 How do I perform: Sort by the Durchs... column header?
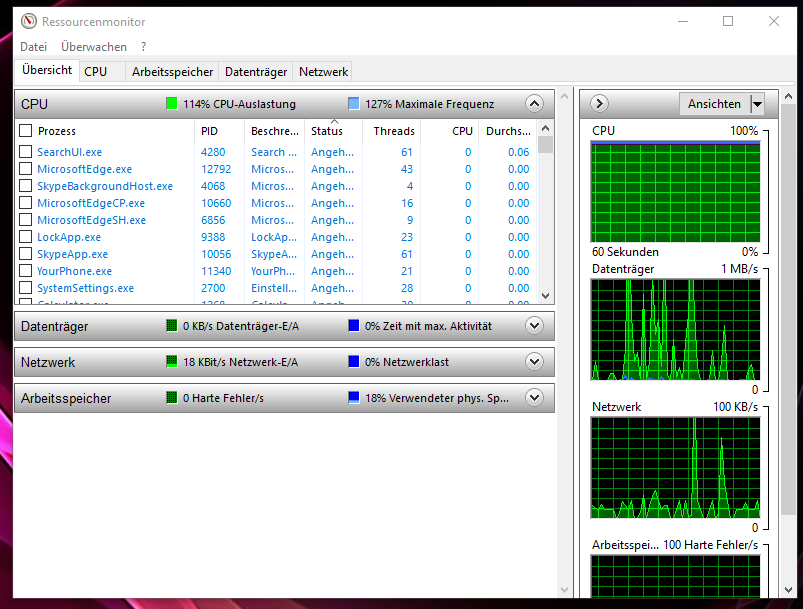pyautogui.click(x=508, y=131)
